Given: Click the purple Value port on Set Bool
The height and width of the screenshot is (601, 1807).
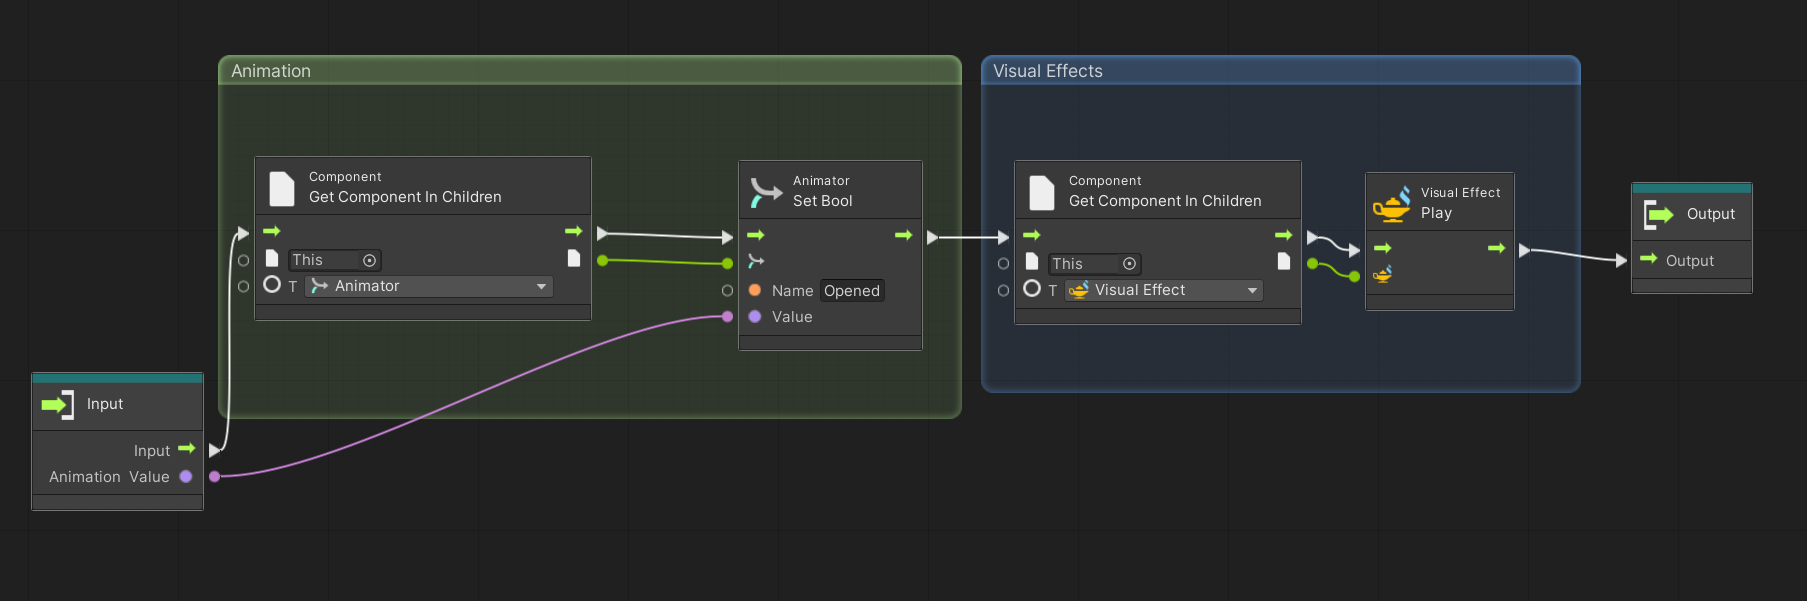Looking at the screenshot, I should (755, 317).
